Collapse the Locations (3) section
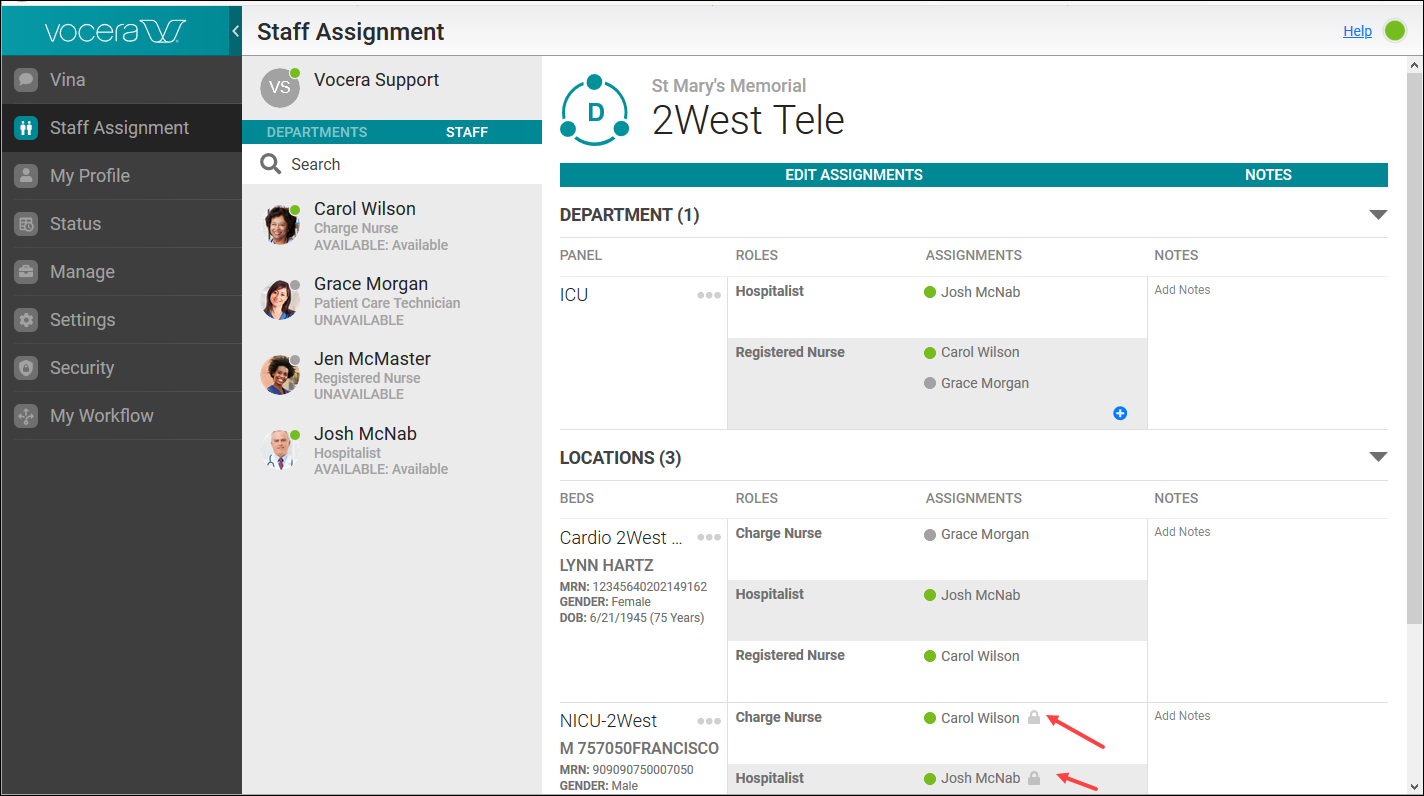1424x796 pixels. 1378,457
